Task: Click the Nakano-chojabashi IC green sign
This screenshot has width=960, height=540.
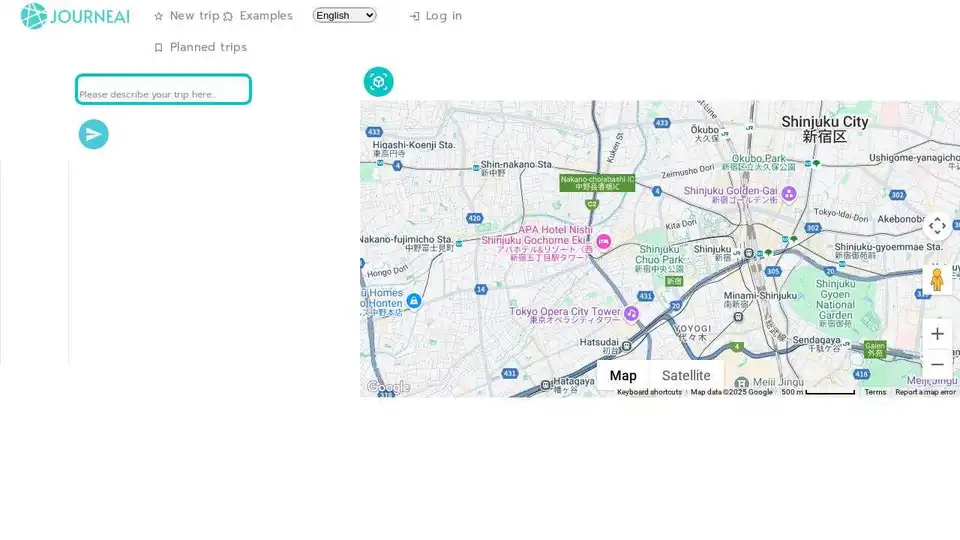Action: pos(597,183)
